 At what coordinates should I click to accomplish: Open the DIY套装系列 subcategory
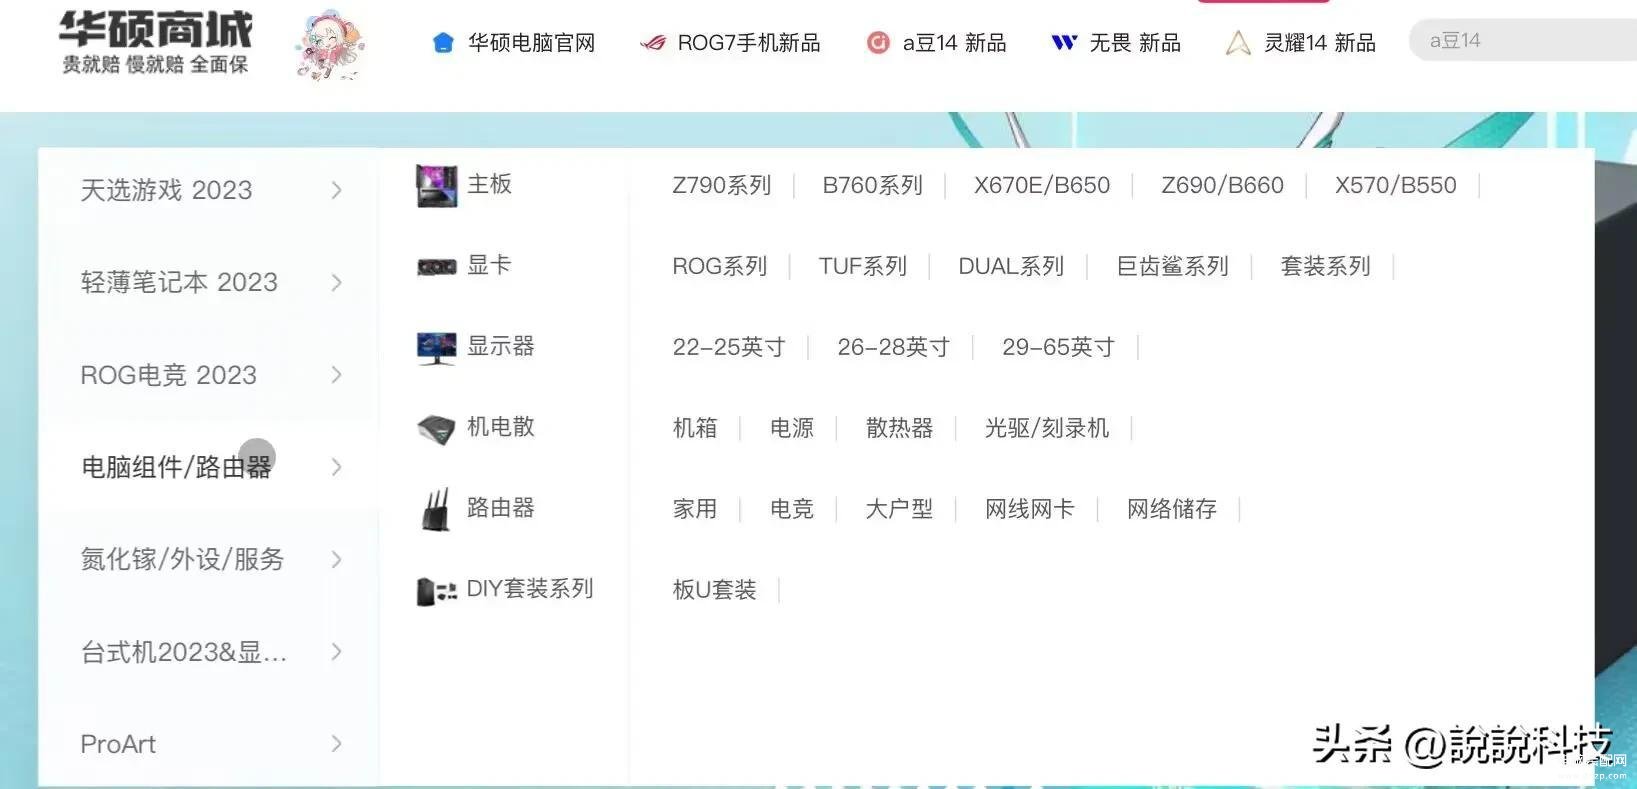tap(530, 589)
